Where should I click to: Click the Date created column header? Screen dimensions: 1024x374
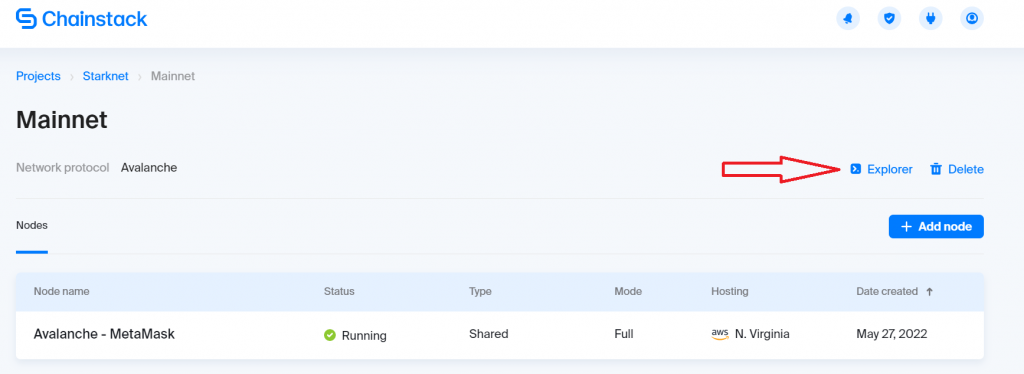coord(887,292)
